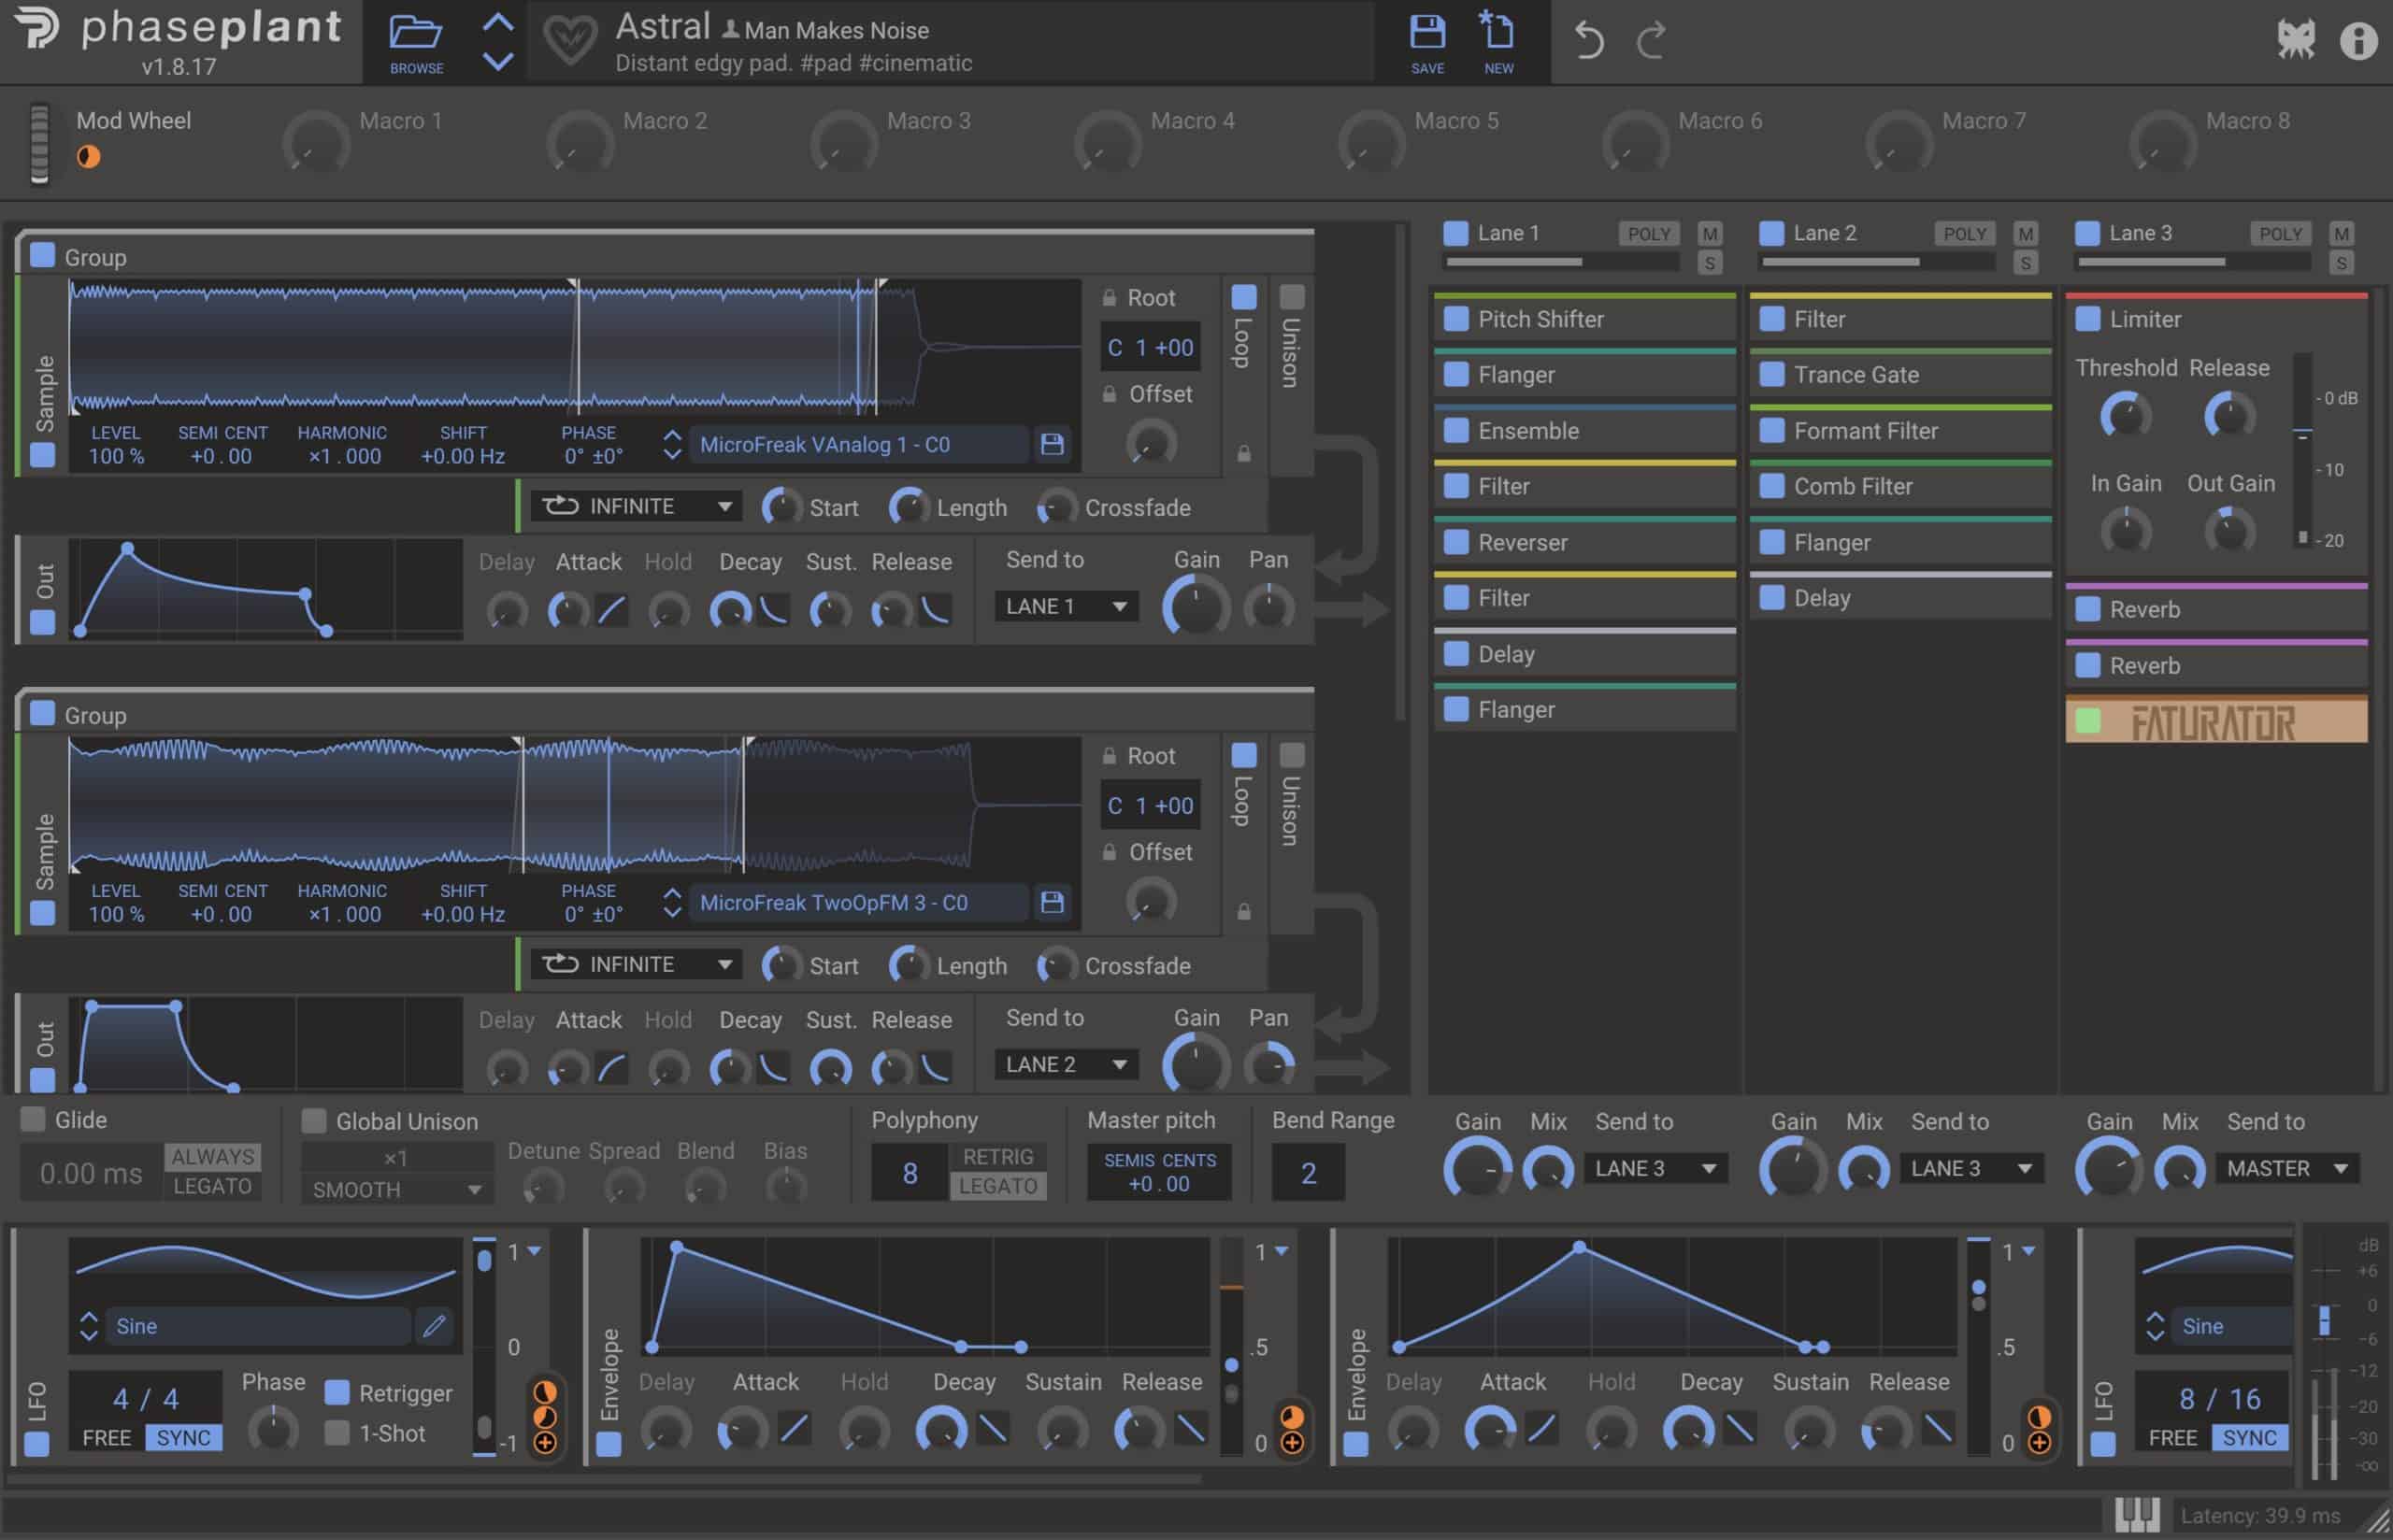Image resolution: width=2393 pixels, height=1540 pixels.
Task: Click the Macro 1 knob
Action: pyautogui.click(x=316, y=144)
